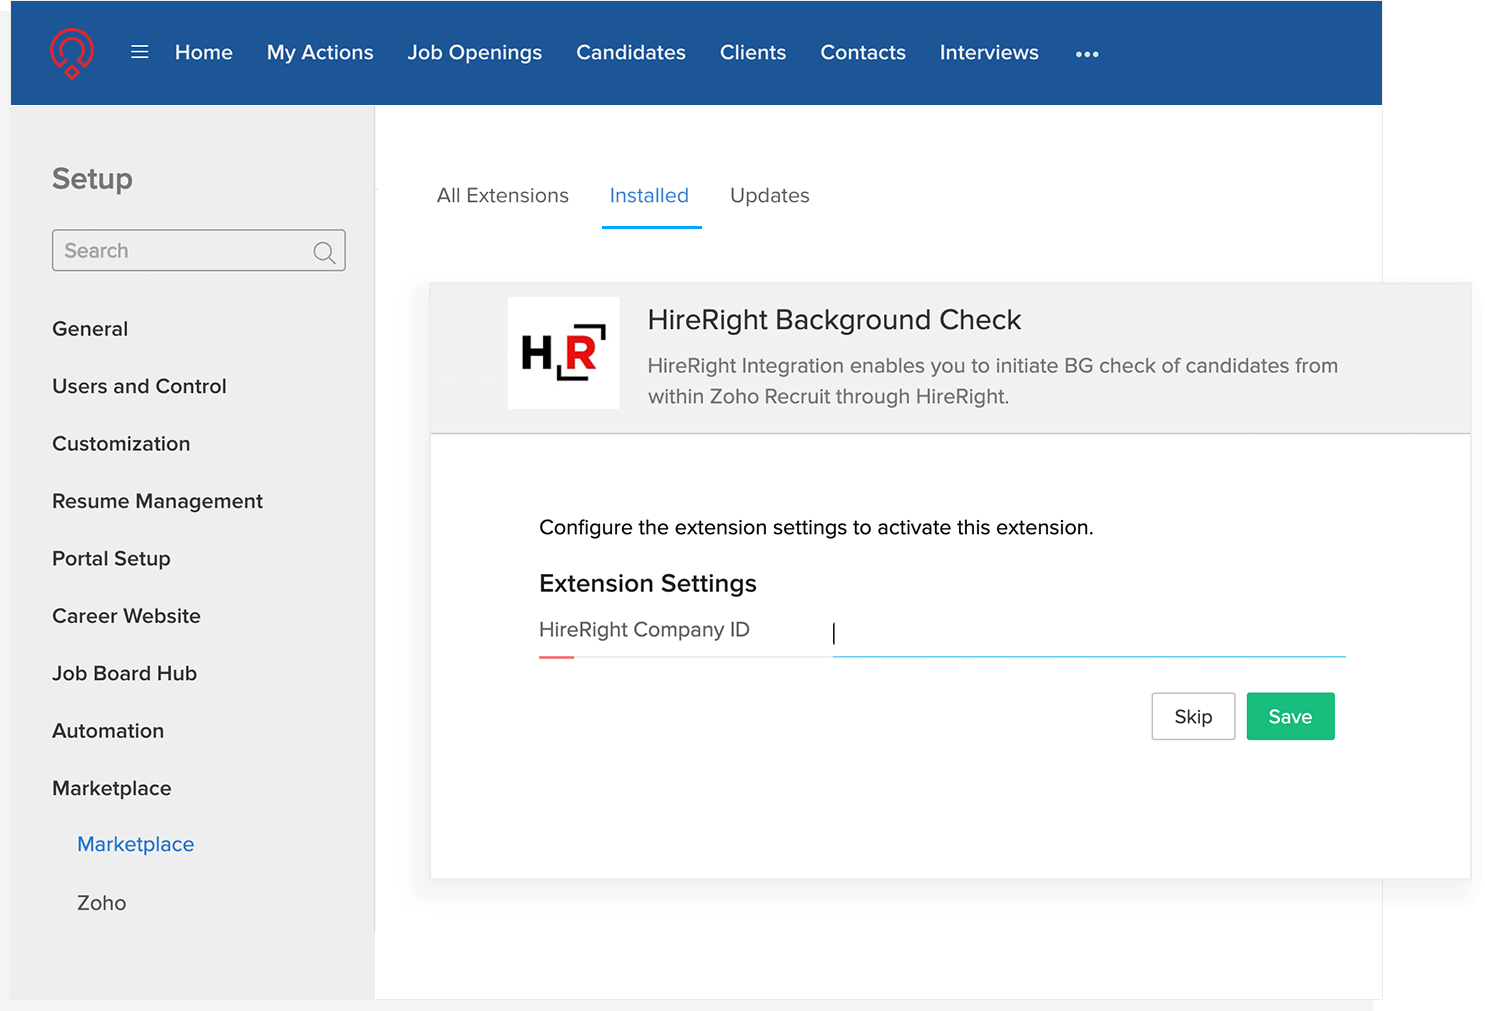The height and width of the screenshot is (1011, 1485).
Task: Click the magnifier icon in Setup search
Action: 324,252
